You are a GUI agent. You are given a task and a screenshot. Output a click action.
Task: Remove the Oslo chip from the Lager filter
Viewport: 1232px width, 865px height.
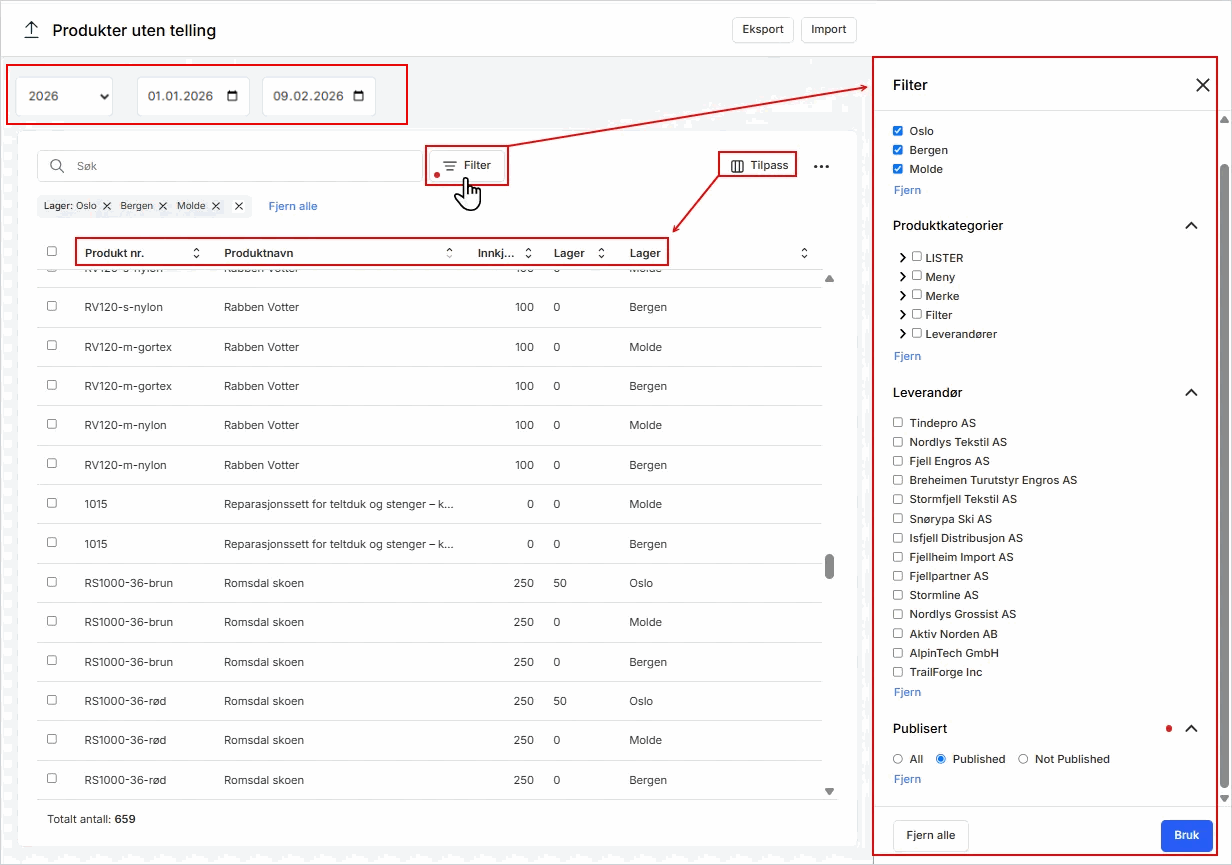click(x=107, y=206)
